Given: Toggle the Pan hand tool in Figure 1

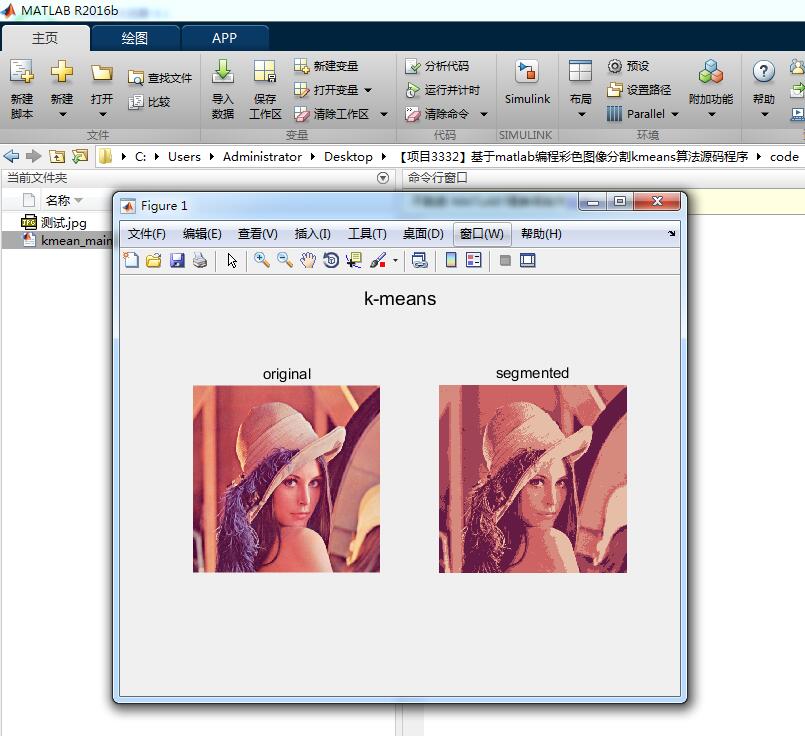Looking at the screenshot, I should point(308,260).
